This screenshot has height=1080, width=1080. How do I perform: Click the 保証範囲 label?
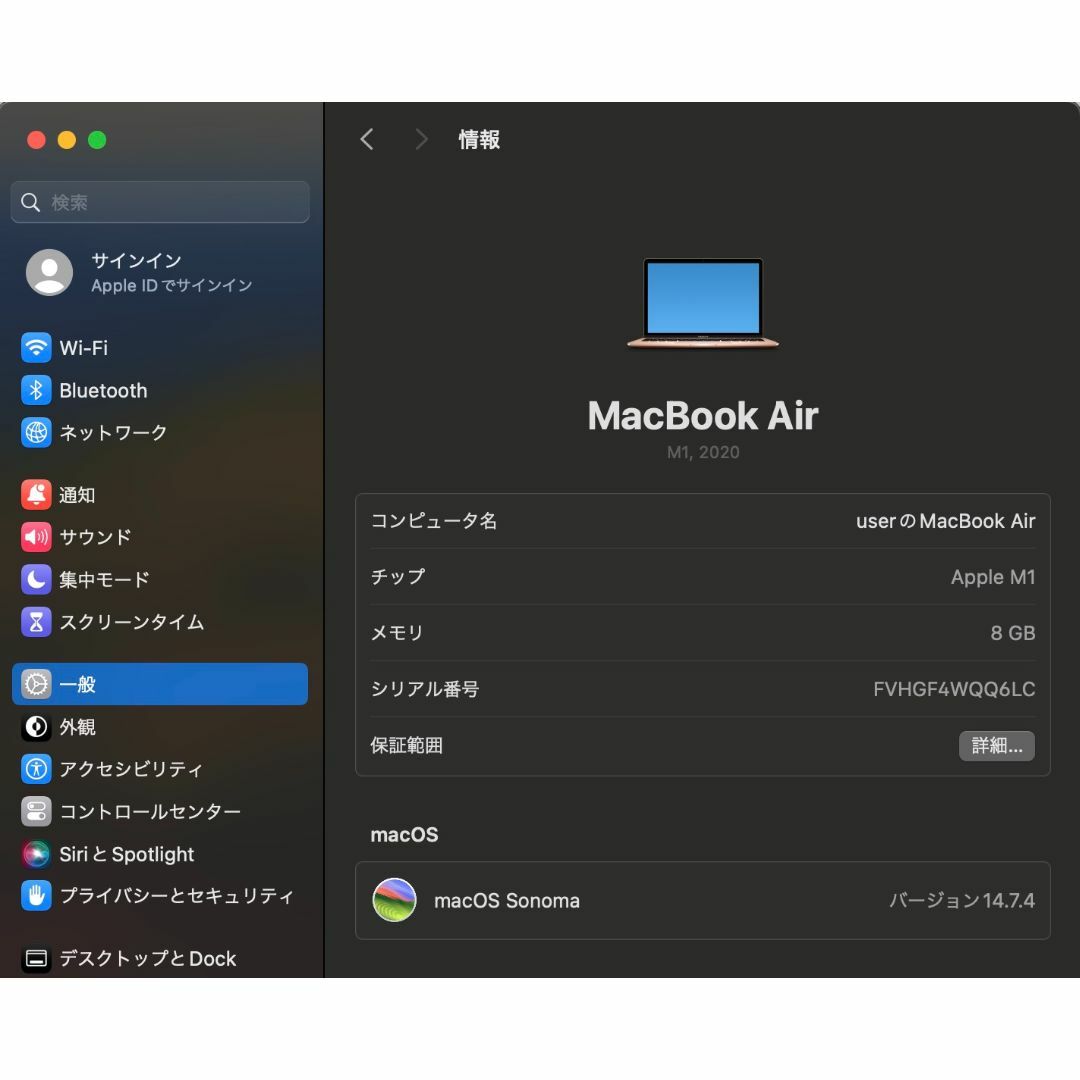406,745
